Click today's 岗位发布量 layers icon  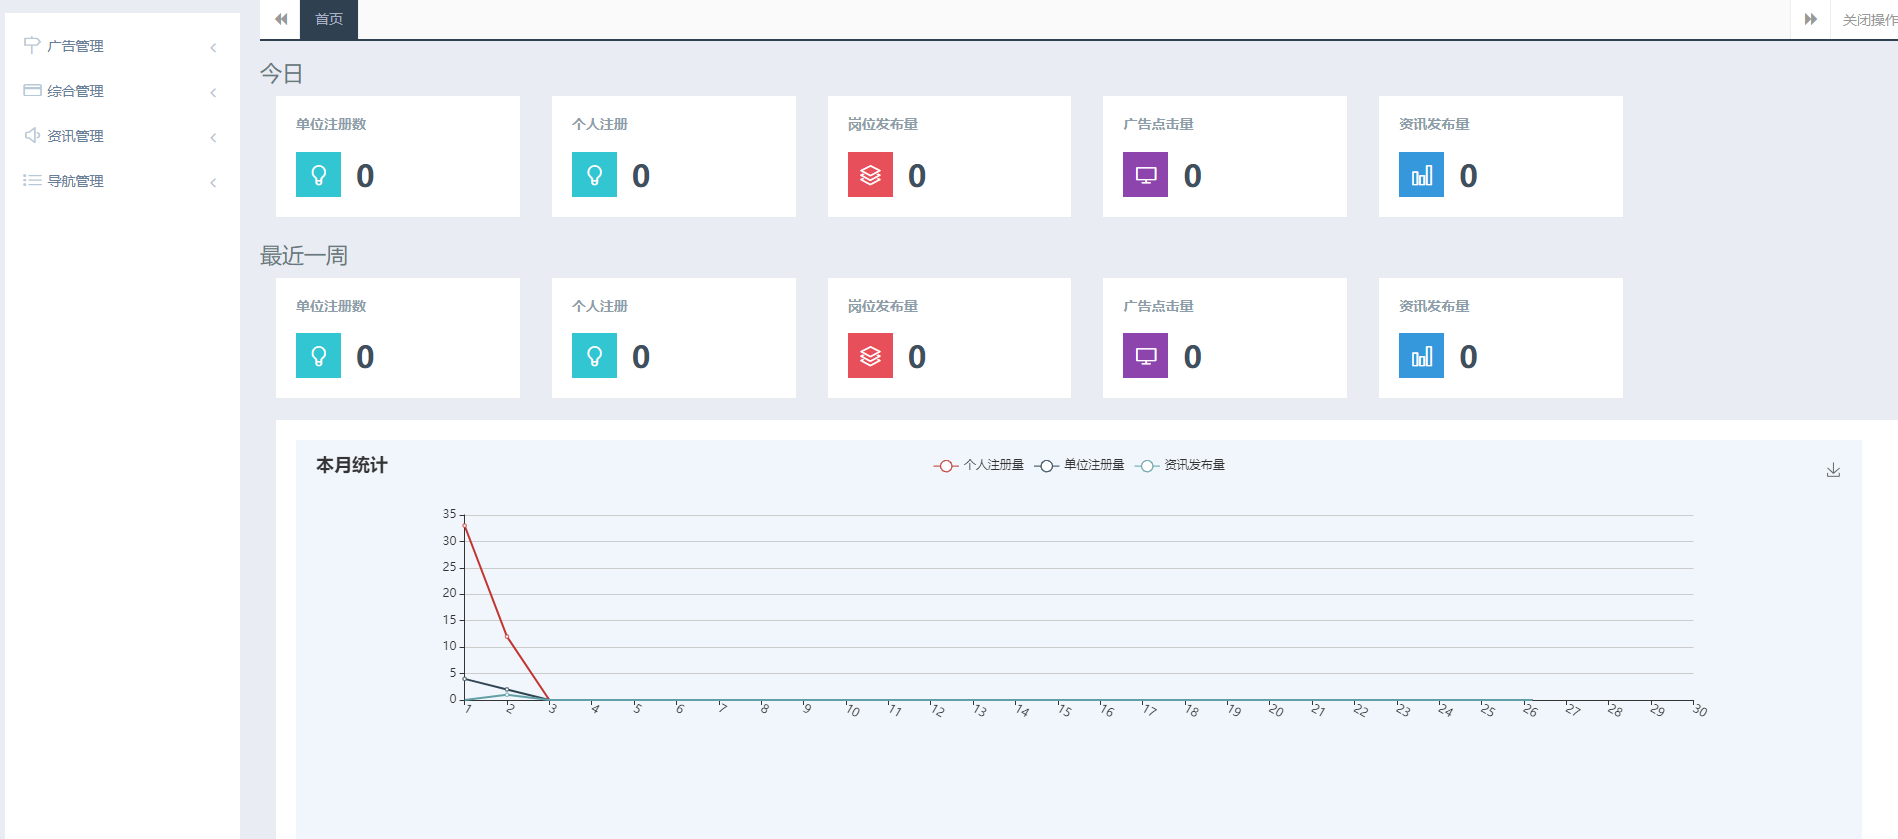(870, 175)
